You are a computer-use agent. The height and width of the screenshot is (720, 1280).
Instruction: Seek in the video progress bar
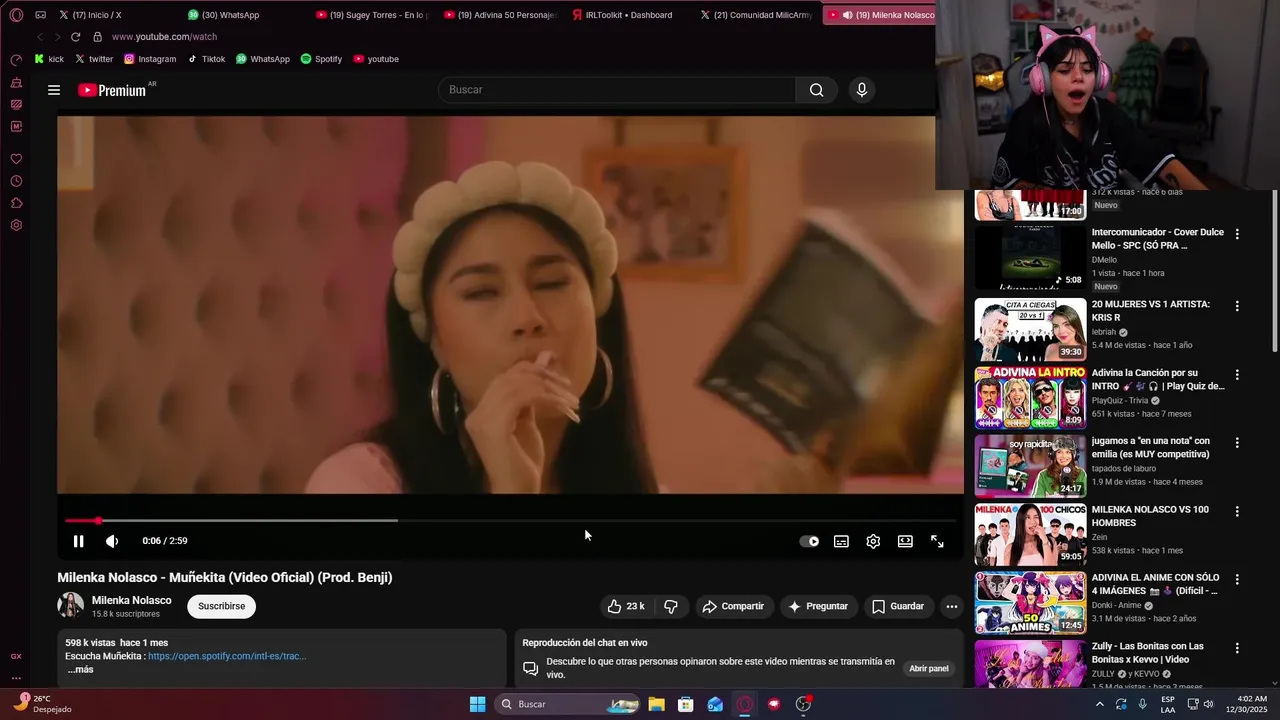coord(510,520)
